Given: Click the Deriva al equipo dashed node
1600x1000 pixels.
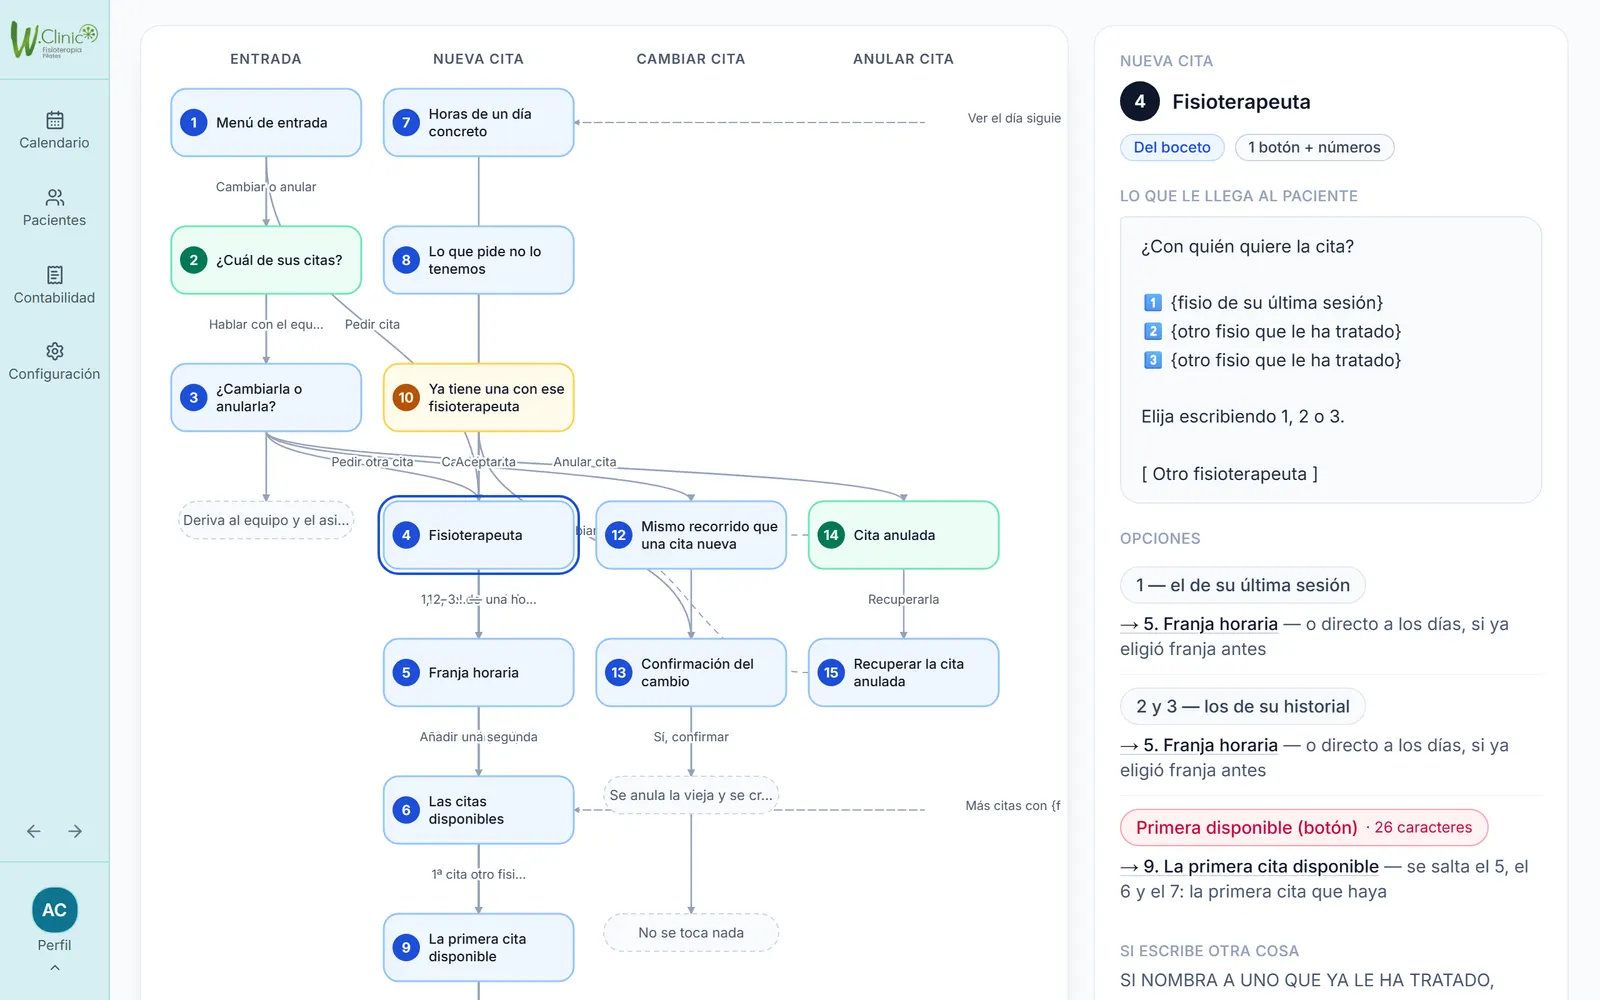Looking at the screenshot, I should coord(266,520).
